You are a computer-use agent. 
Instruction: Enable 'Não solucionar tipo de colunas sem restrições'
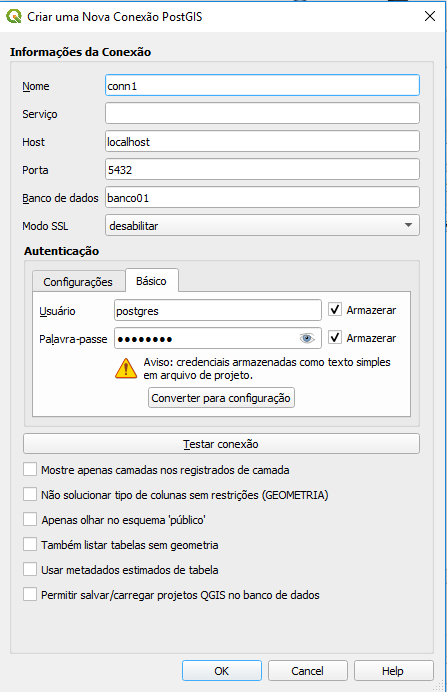pyautogui.click(x=30, y=494)
